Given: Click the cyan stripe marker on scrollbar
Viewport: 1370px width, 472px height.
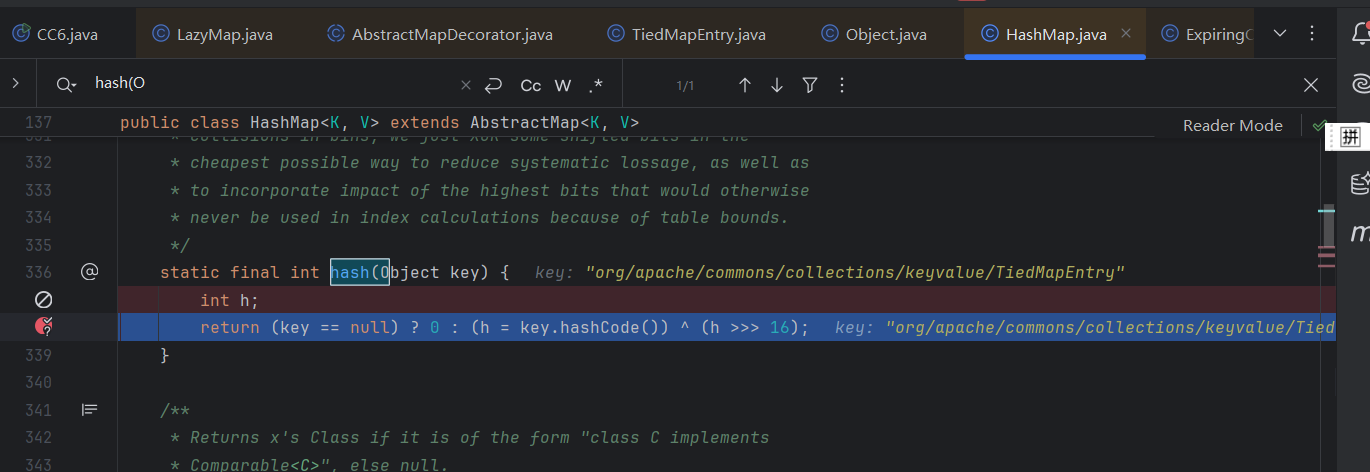Looking at the screenshot, I should pyautogui.click(x=1327, y=211).
